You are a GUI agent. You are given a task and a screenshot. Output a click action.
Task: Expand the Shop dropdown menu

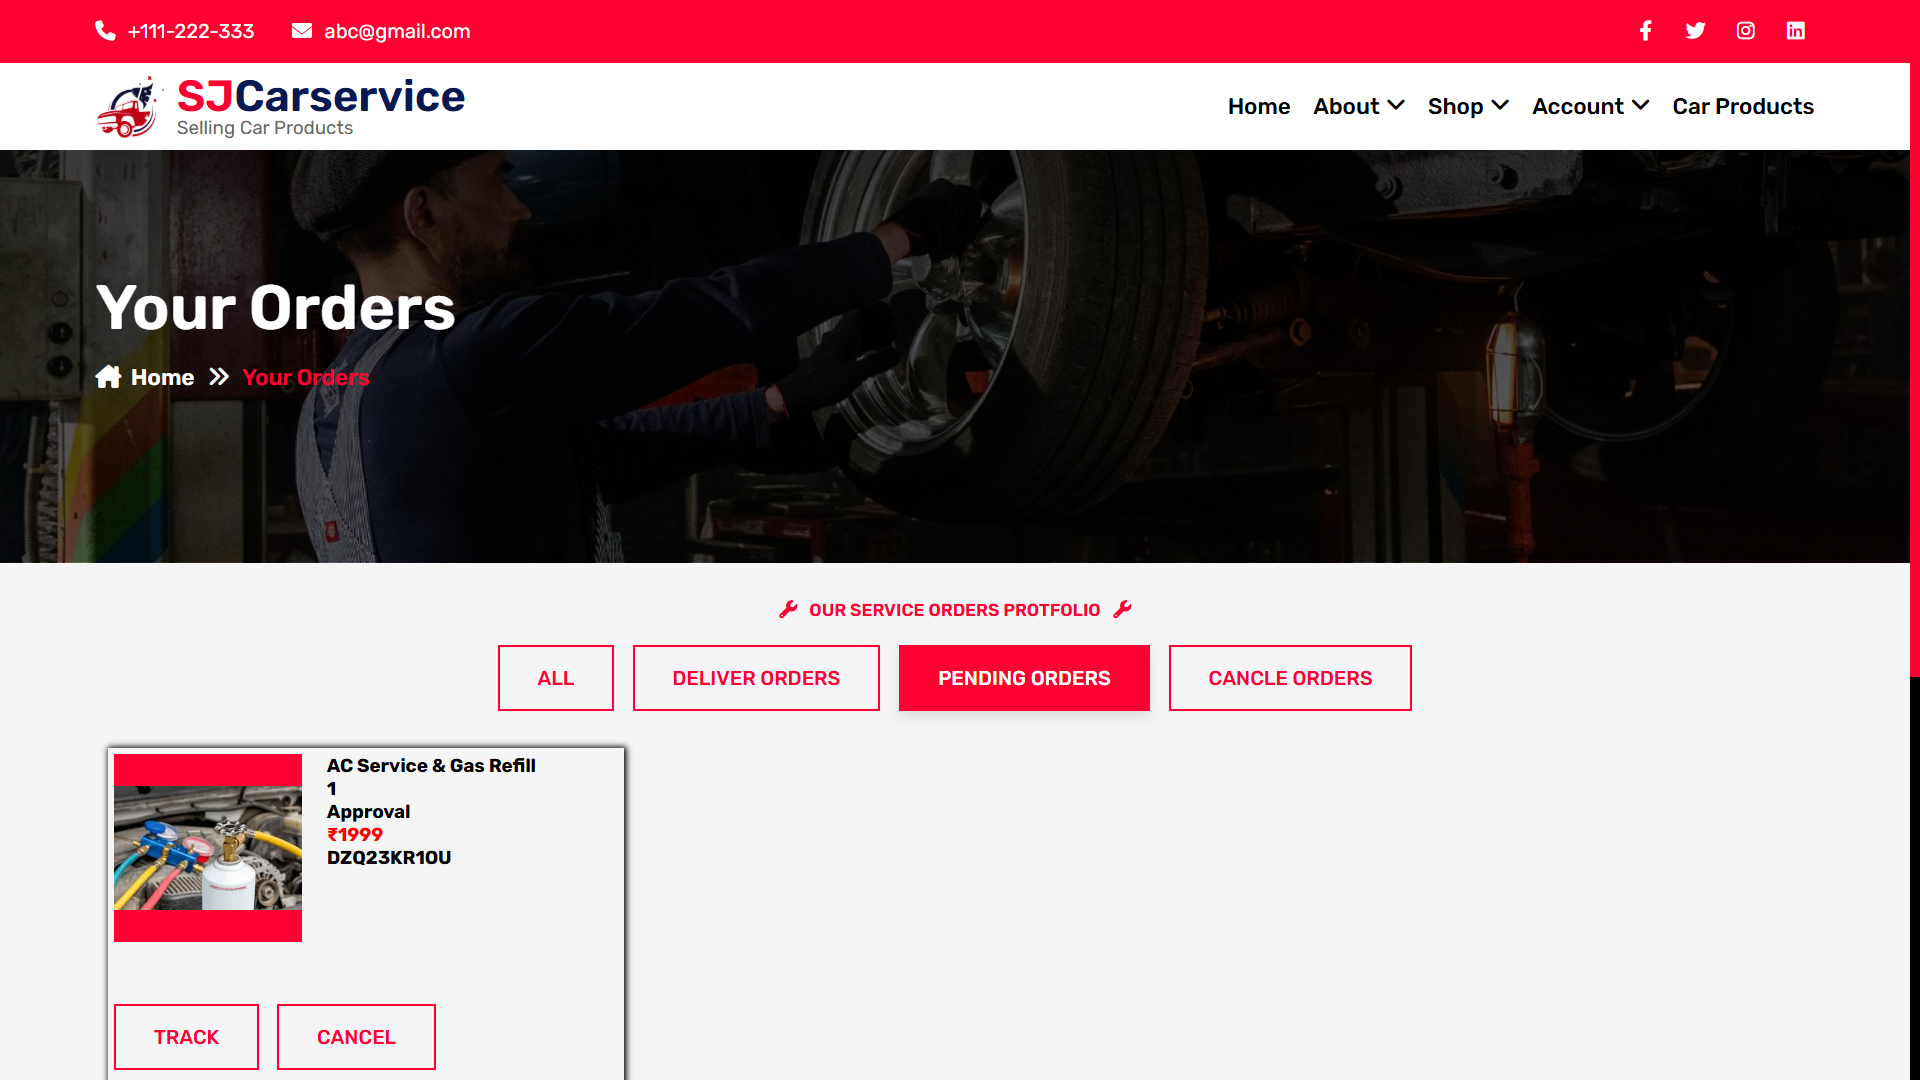pos(1467,106)
